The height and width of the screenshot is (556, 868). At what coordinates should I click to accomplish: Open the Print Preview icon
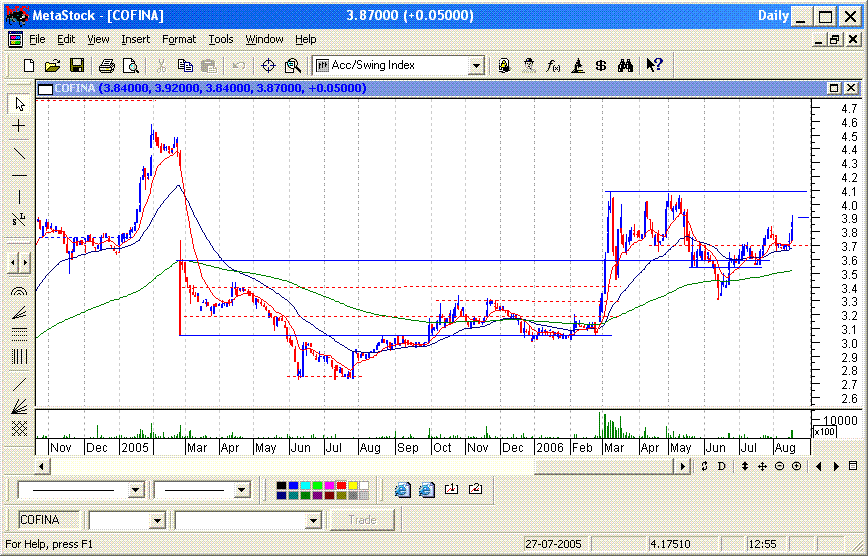(130, 66)
